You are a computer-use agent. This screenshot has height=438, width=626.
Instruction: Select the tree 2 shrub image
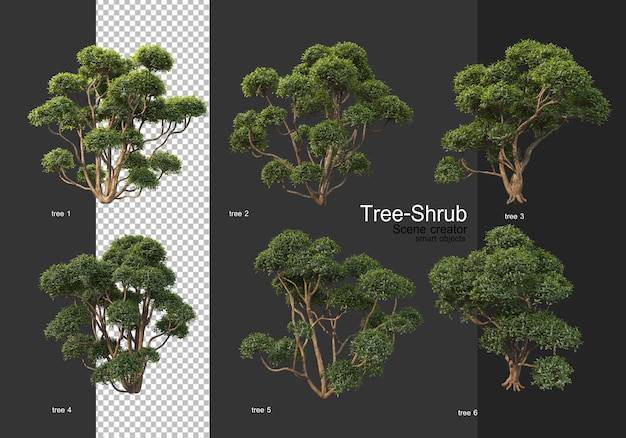(321, 124)
